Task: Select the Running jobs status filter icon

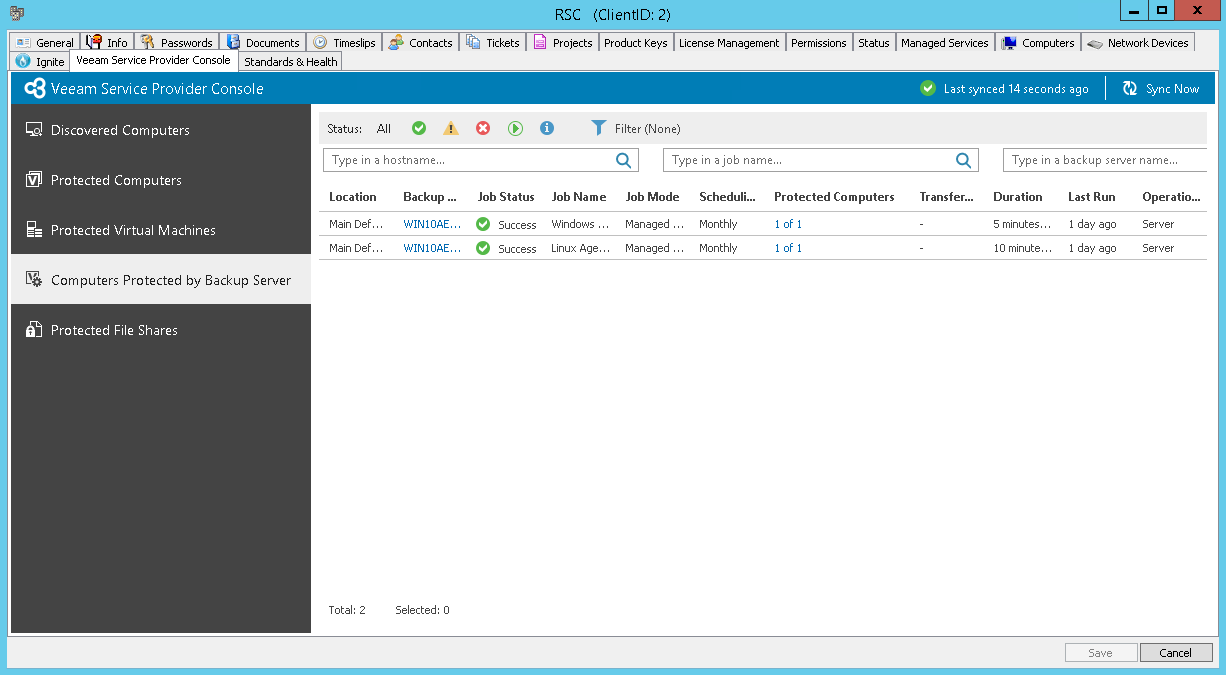Action: tap(515, 128)
